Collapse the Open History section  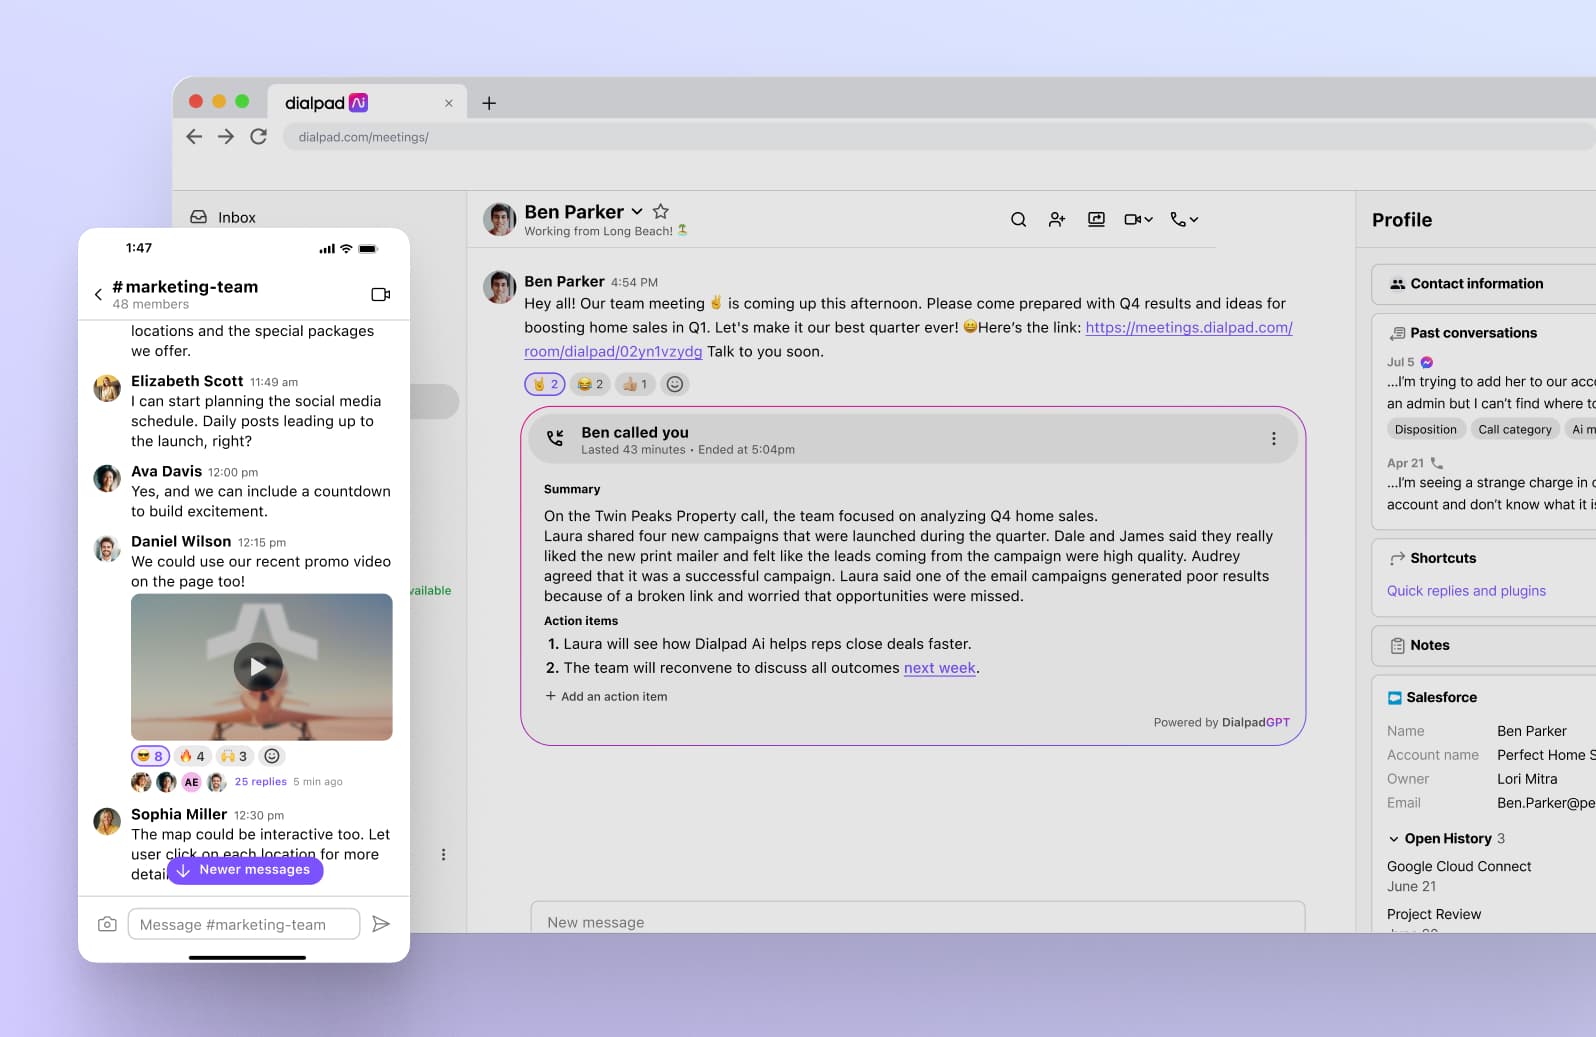pos(1394,839)
